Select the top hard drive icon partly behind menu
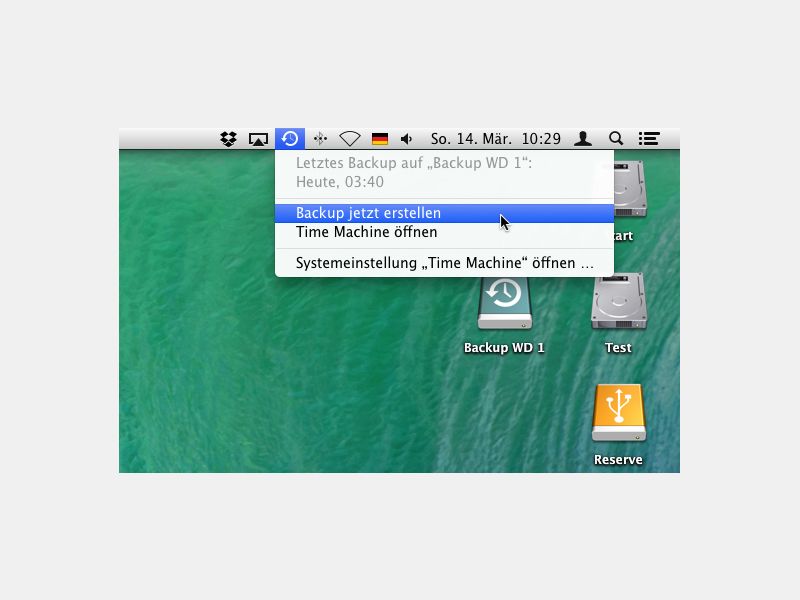The width and height of the screenshot is (800, 600). (x=630, y=189)
